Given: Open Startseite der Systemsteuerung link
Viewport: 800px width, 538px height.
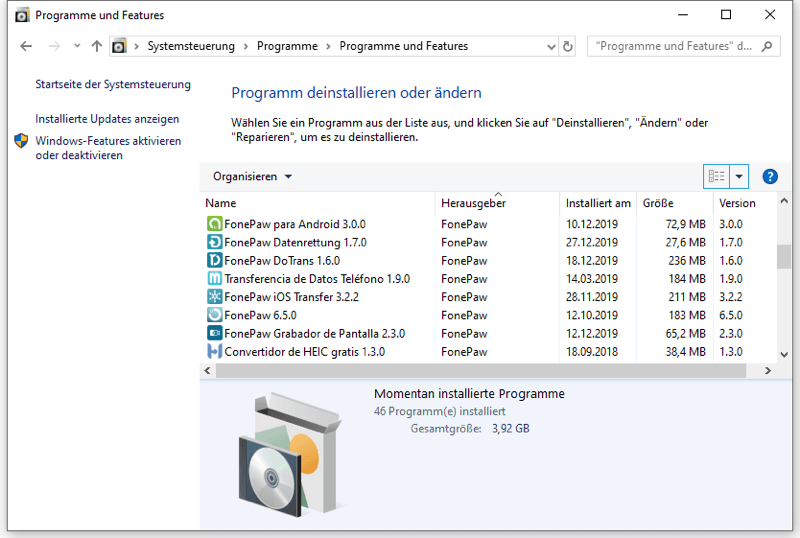Looking at the screenshot, I should click(113, 84).
